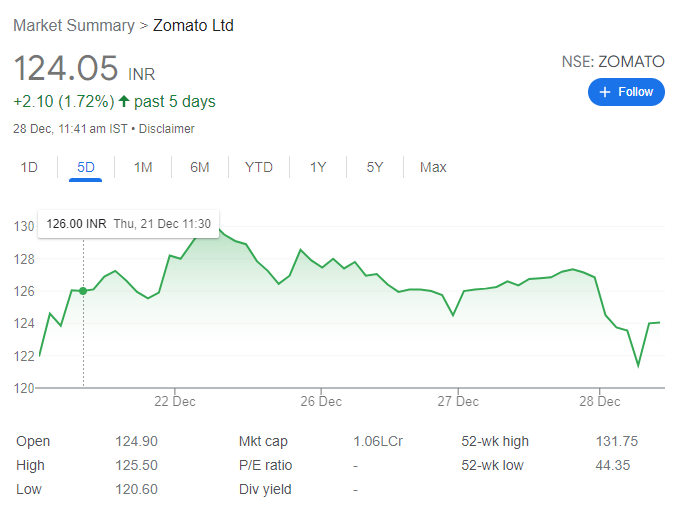Click the Div yield label

point(265,489)
